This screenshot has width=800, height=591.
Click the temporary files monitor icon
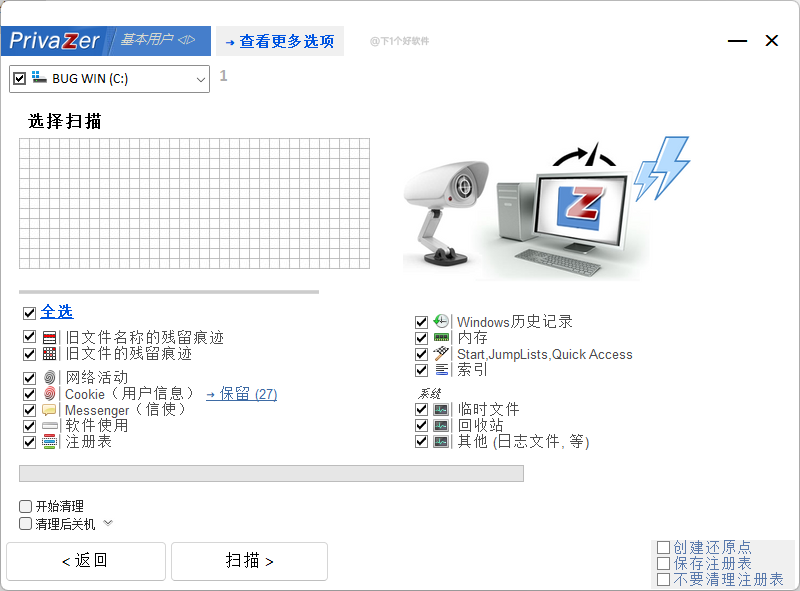click(441, 409)
